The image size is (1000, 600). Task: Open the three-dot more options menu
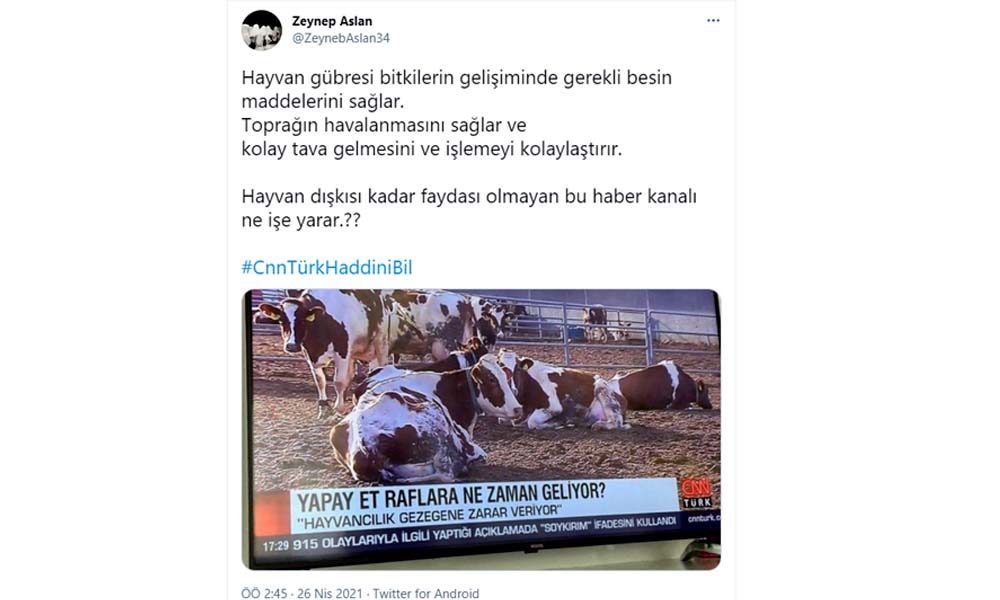coord(713,21)
